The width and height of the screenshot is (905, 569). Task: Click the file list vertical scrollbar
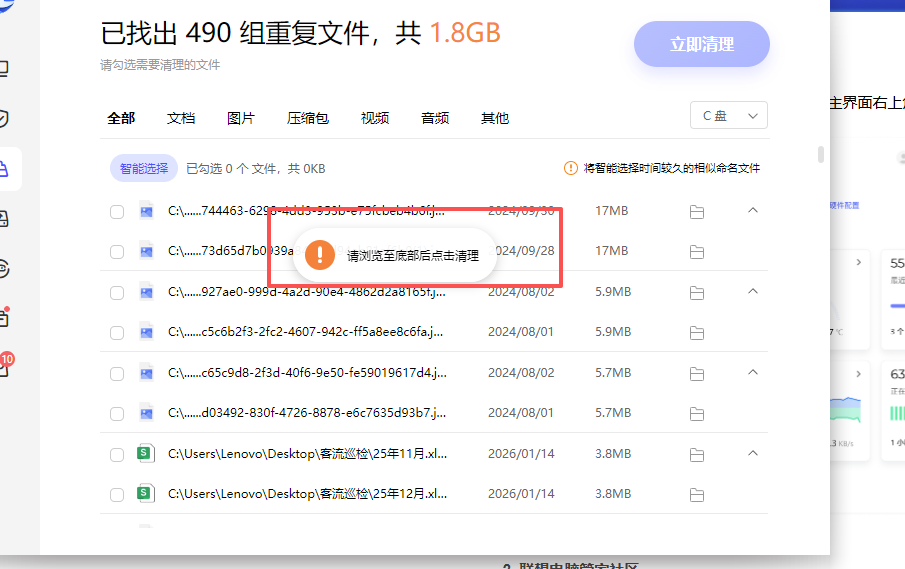click(x=821, y=155)
